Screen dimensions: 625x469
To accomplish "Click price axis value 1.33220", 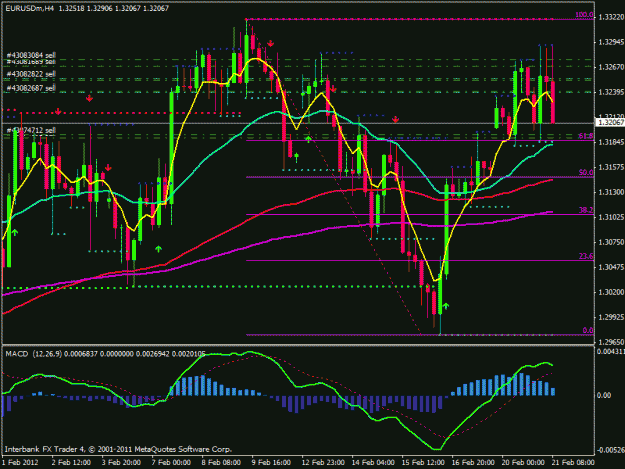I will [x=611, y=17].
